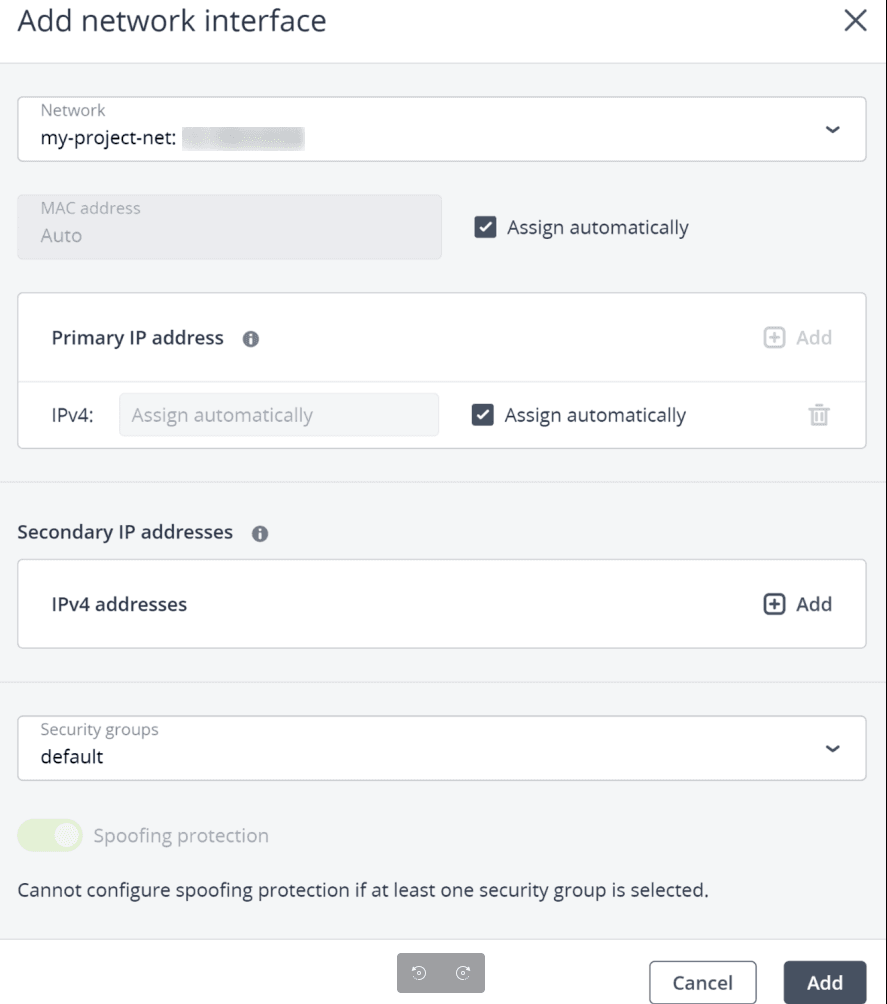
Task: Uncheck IPv4 Assign automatically checkbox
Action: click(483, 415)
